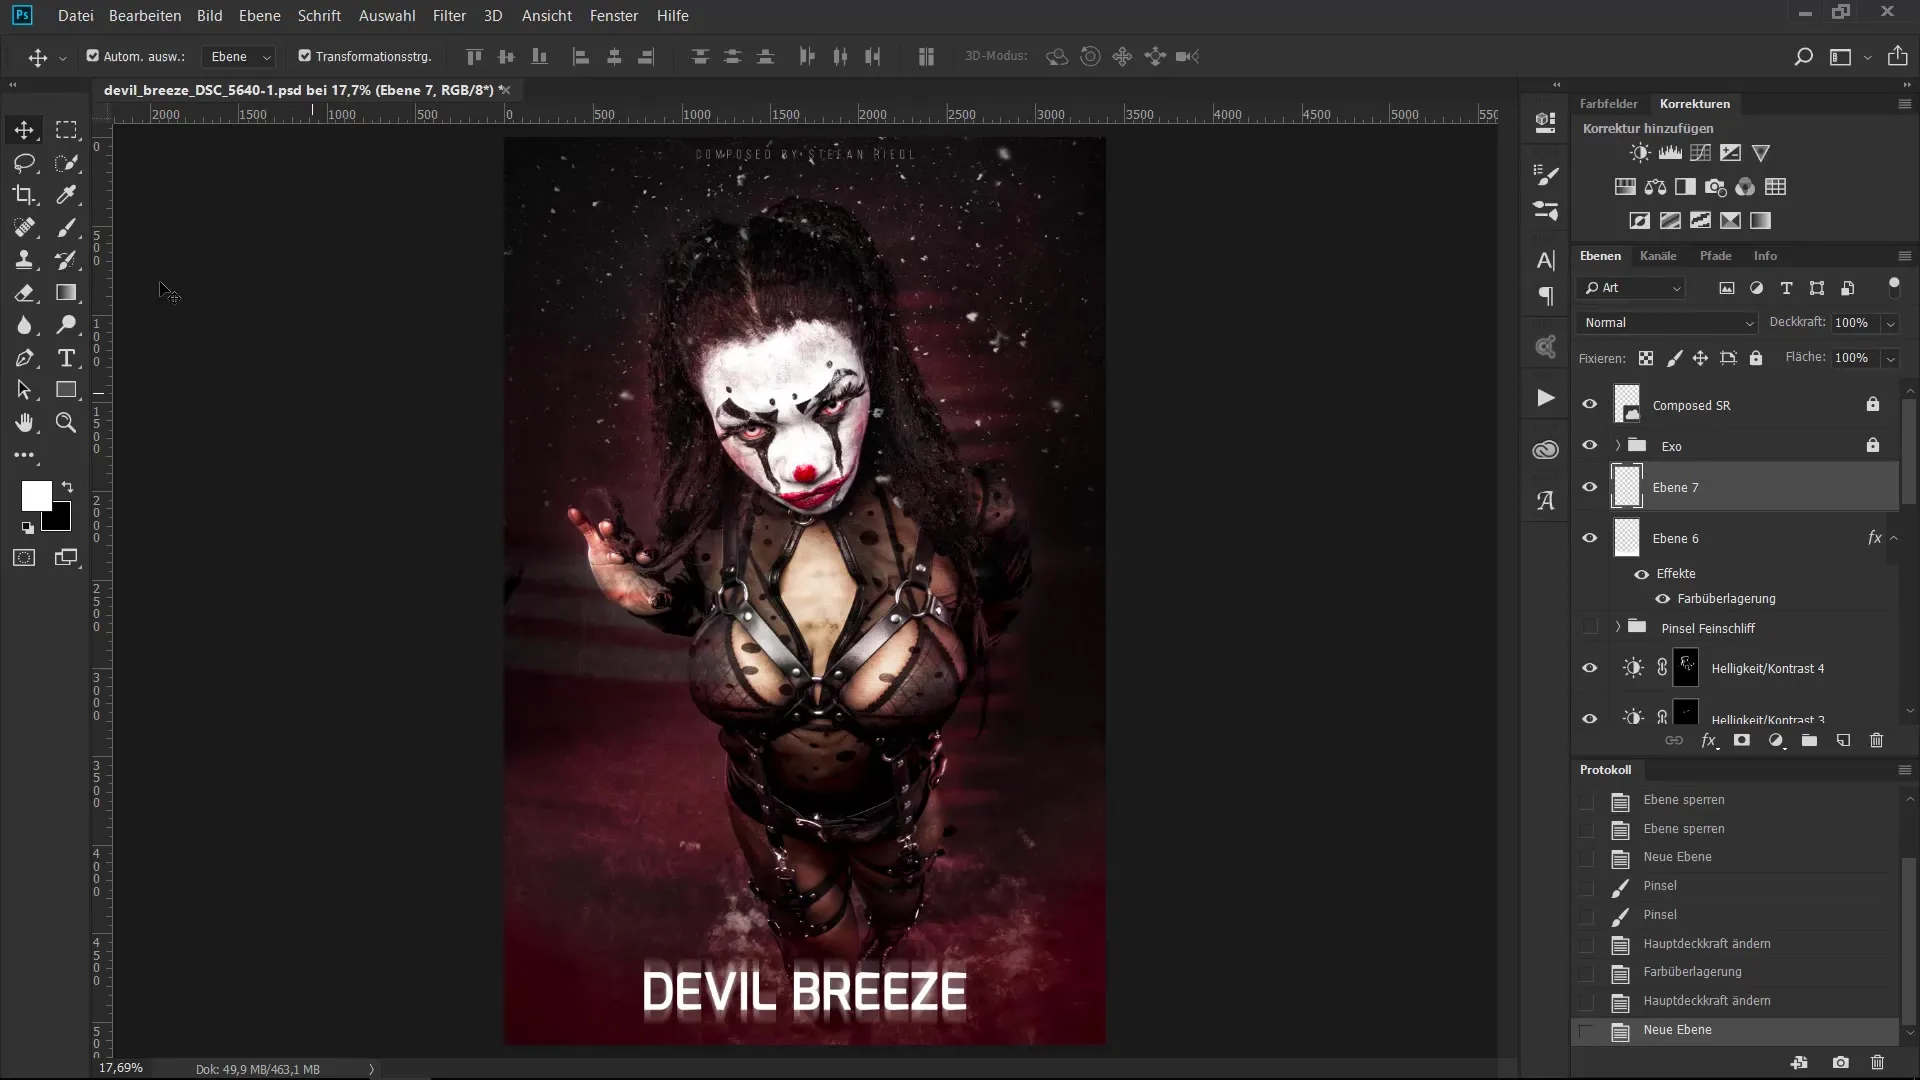Viewport: 1920px width, 1080px height.
Task: Select the Pen tool
Action: coord(24,358)
